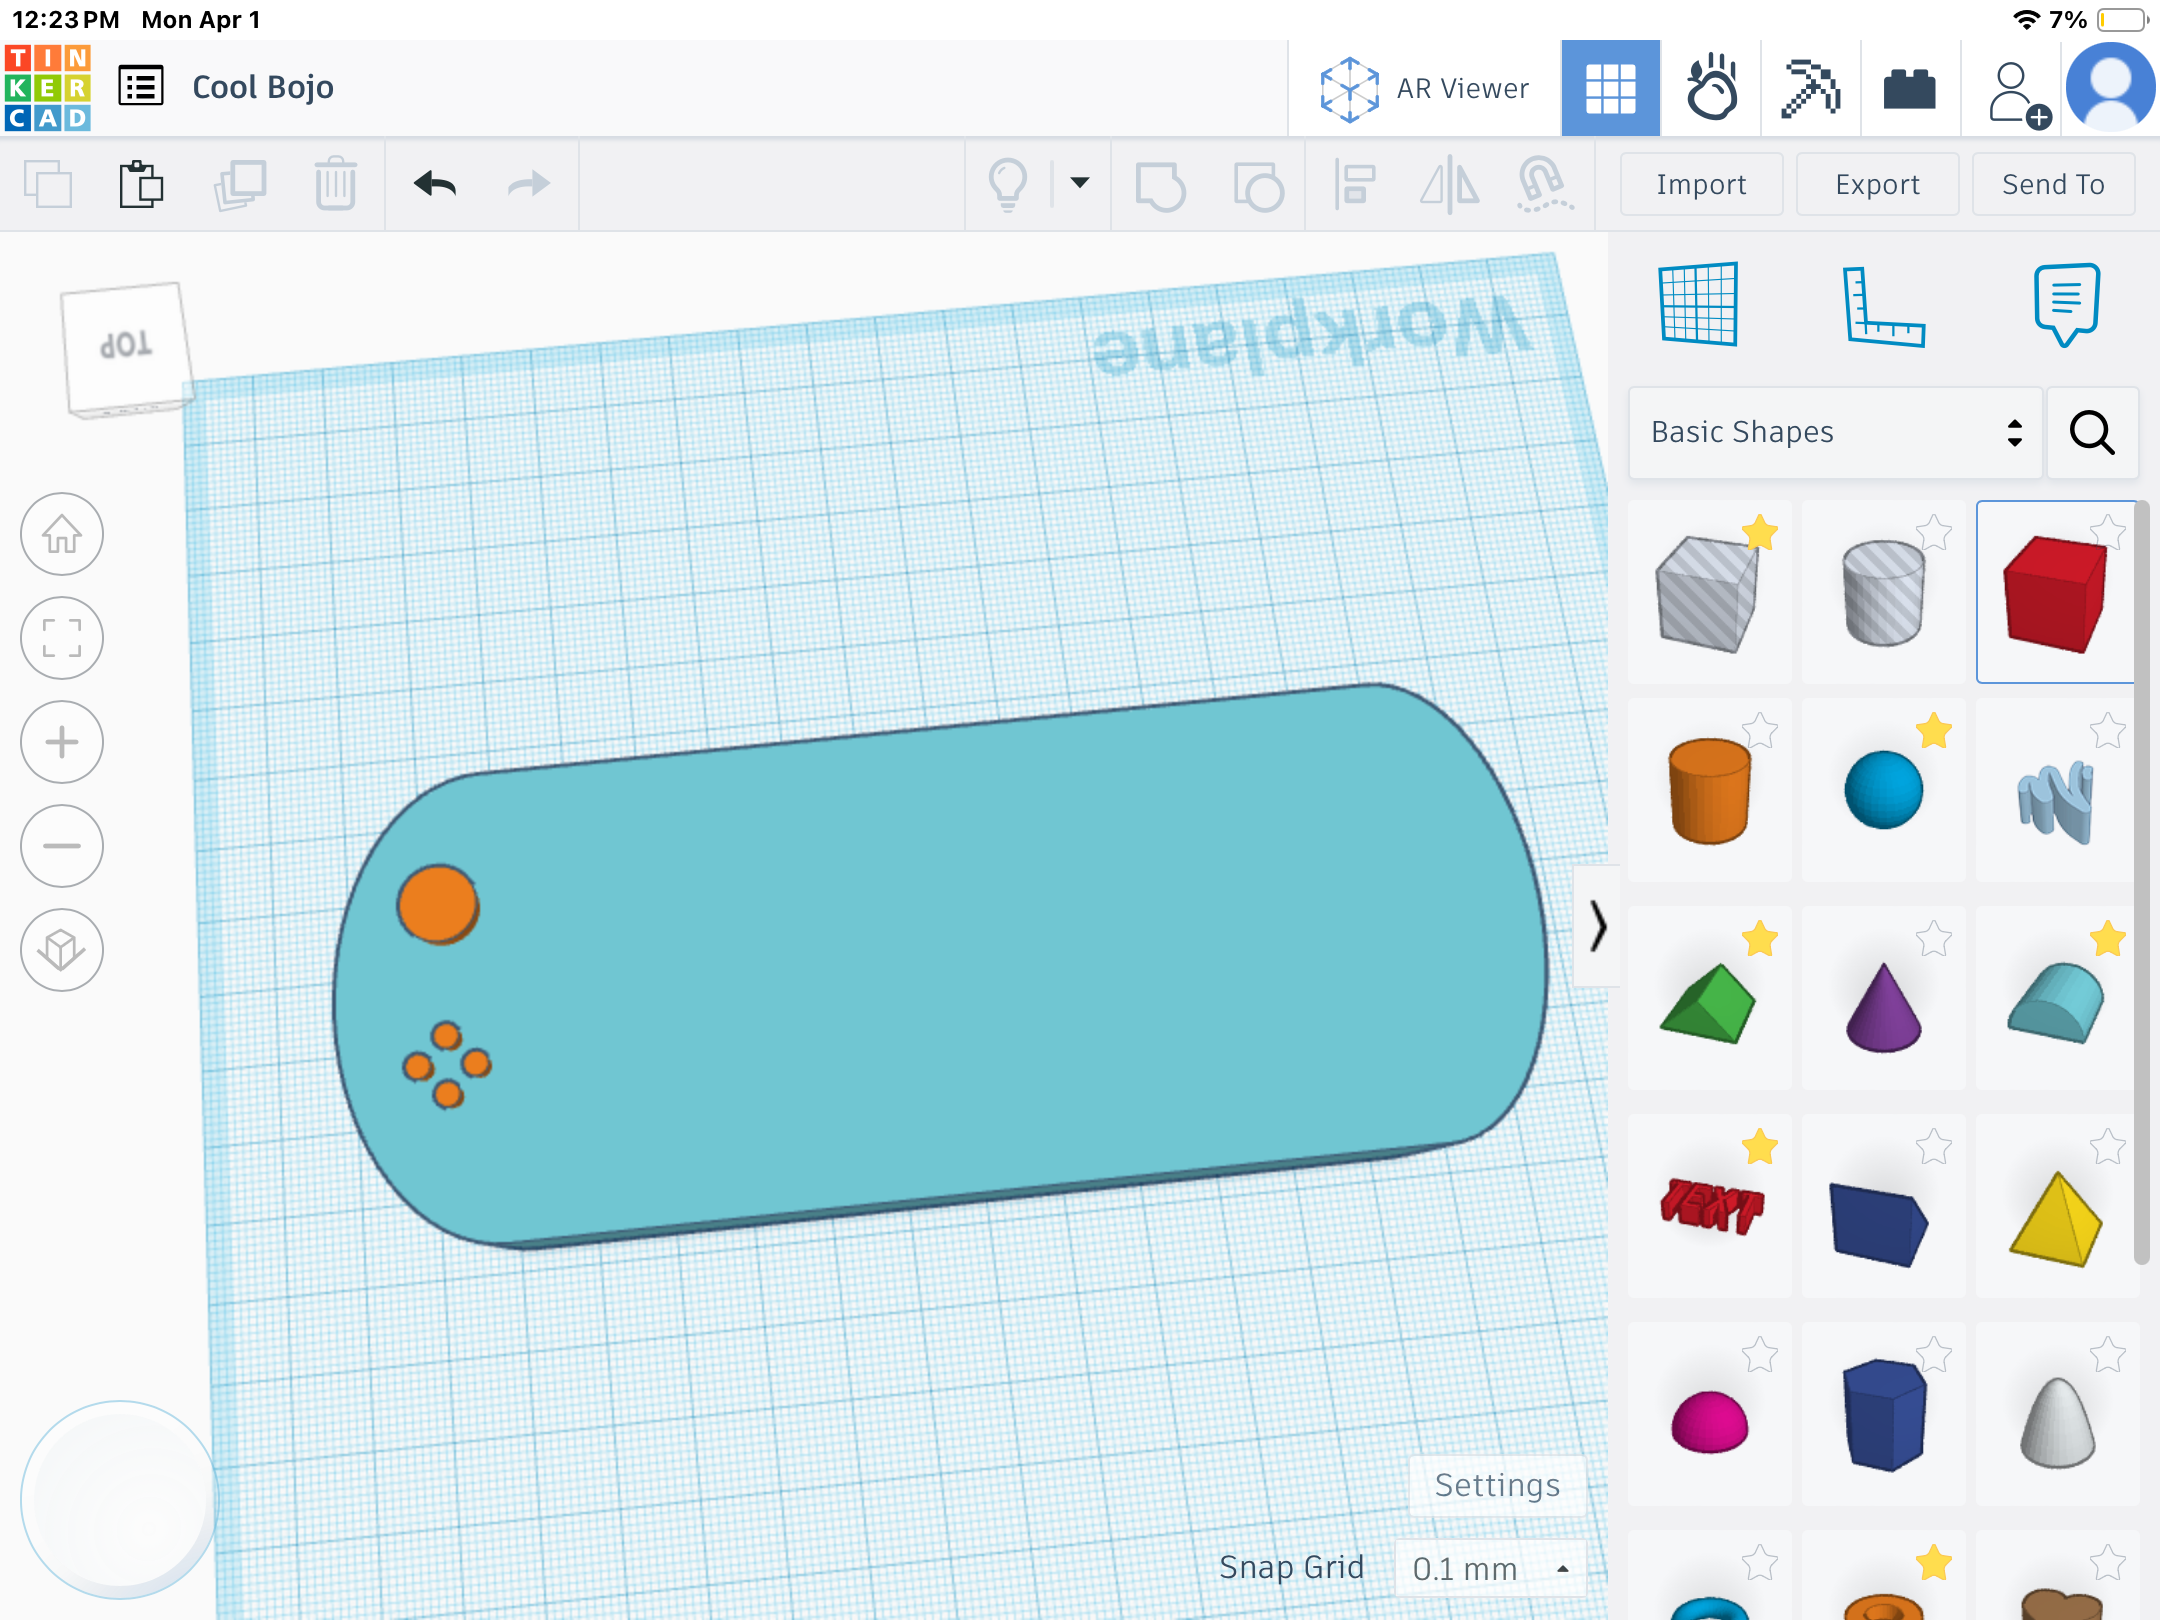This screenshot has width=2160, height=1620.
Task: Click the Mirror tool
Action: (x=1450, y=185)
